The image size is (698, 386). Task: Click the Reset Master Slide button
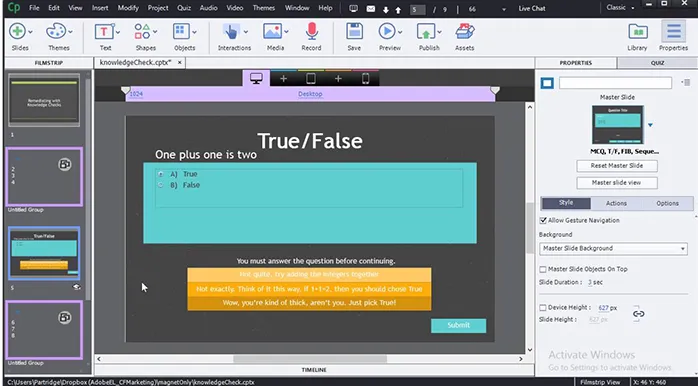pos(617,166)
